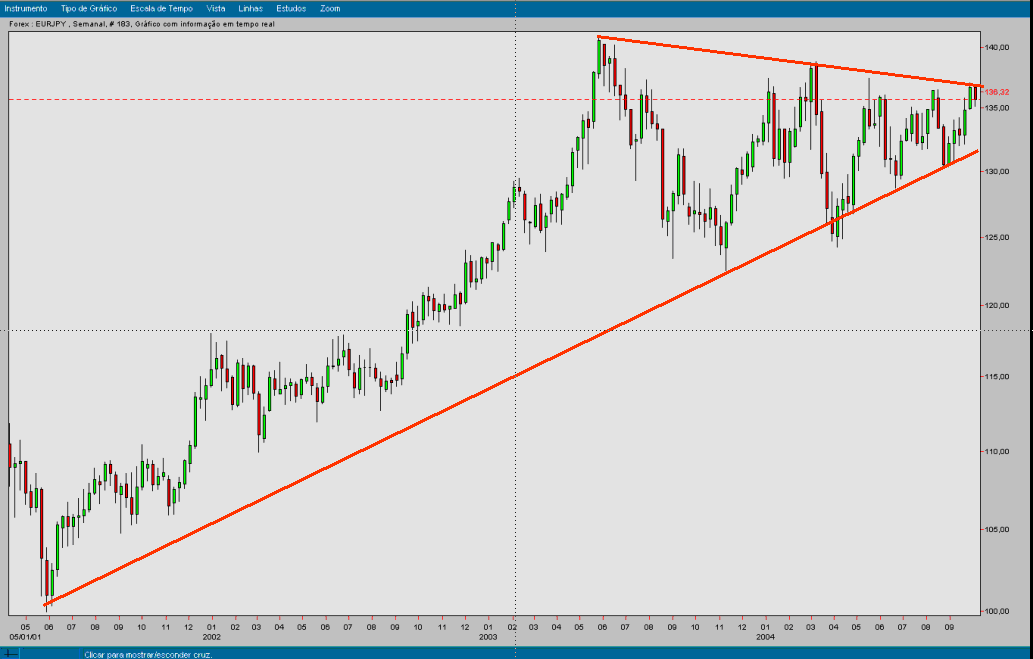Click the highest candle at the triangle apex
Viewport: 1033px width, 659px height.
(600, 55)
